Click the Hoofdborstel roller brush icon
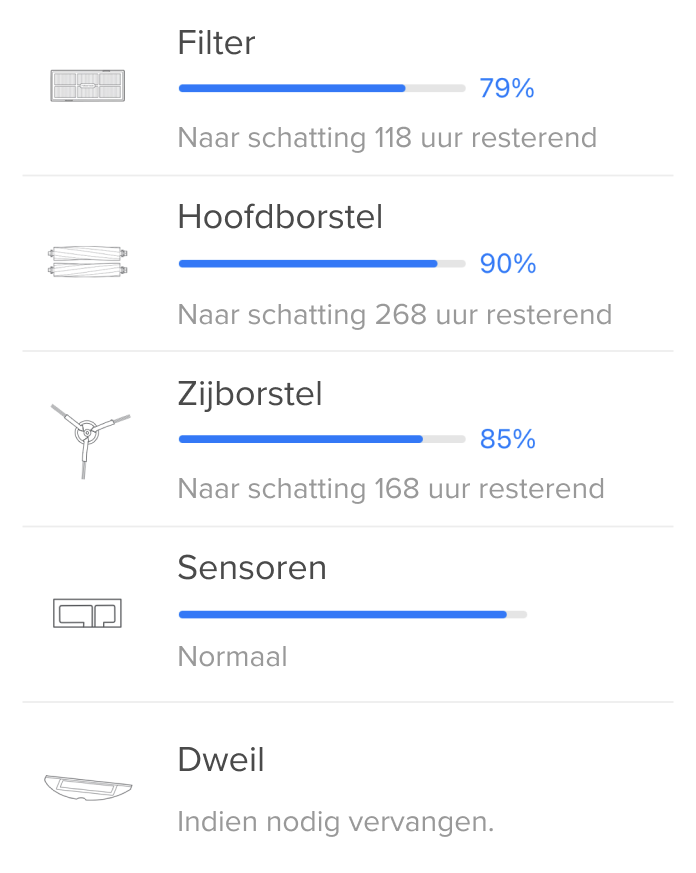This screenshot has height=873, width=696. [x=88, y=263]
